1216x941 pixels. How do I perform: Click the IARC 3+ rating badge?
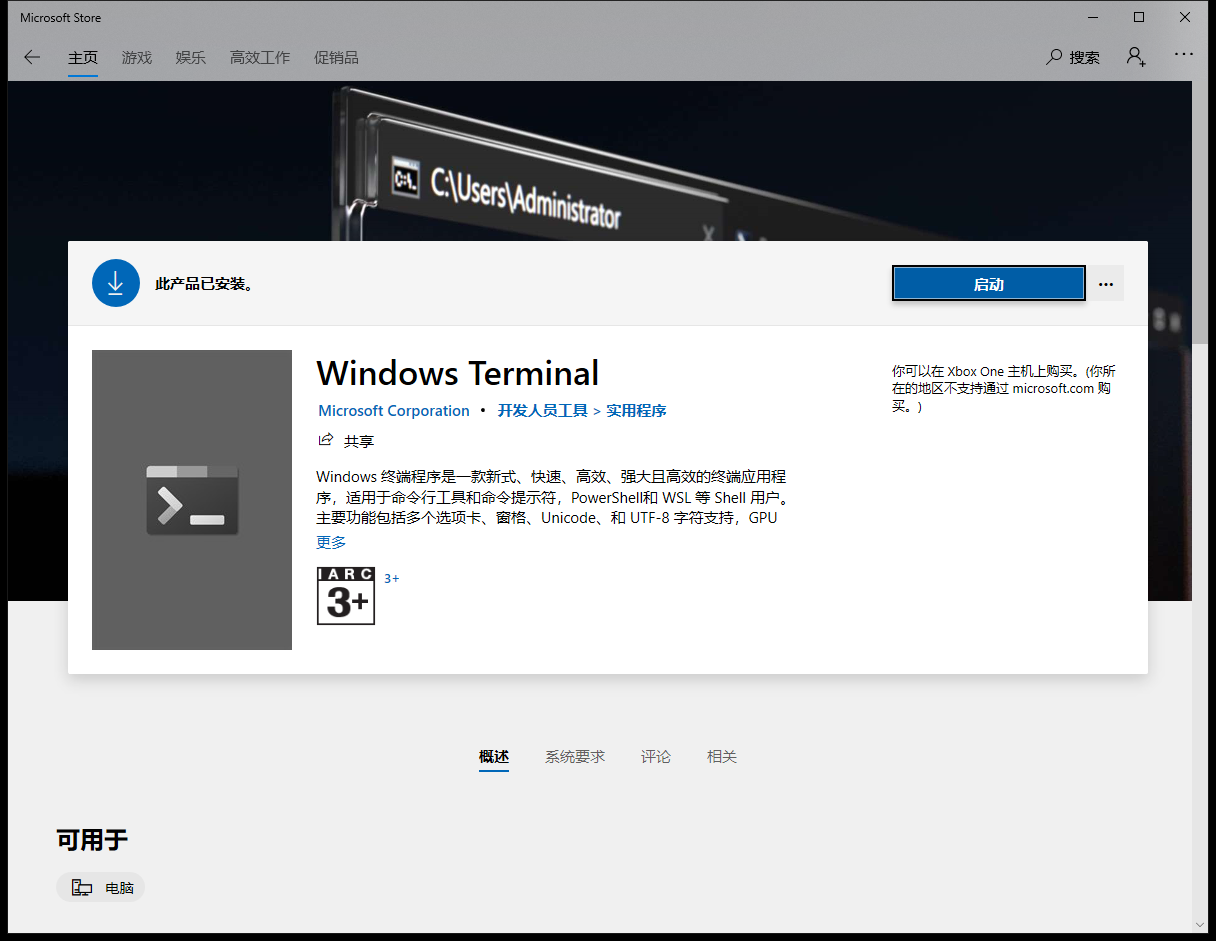(346, 596)
